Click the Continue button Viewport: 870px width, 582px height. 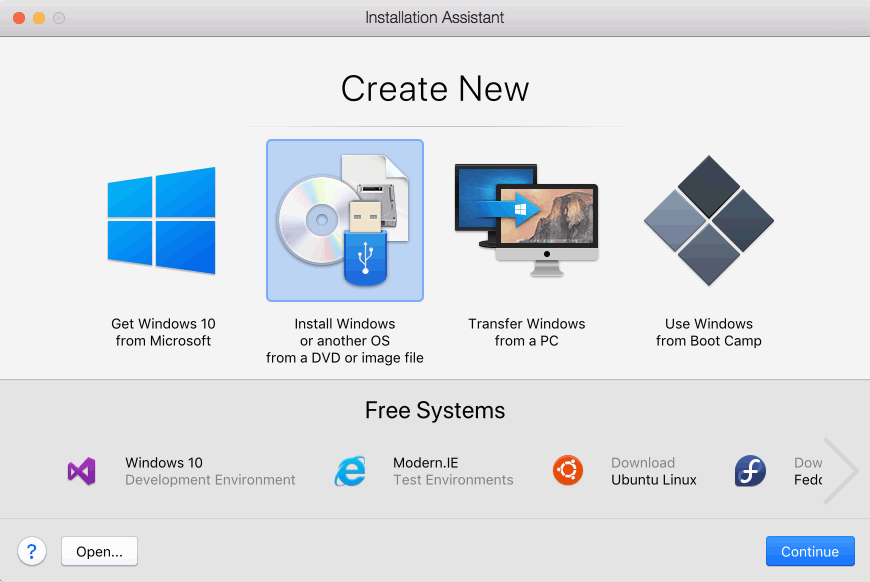[x=810, y=551]
